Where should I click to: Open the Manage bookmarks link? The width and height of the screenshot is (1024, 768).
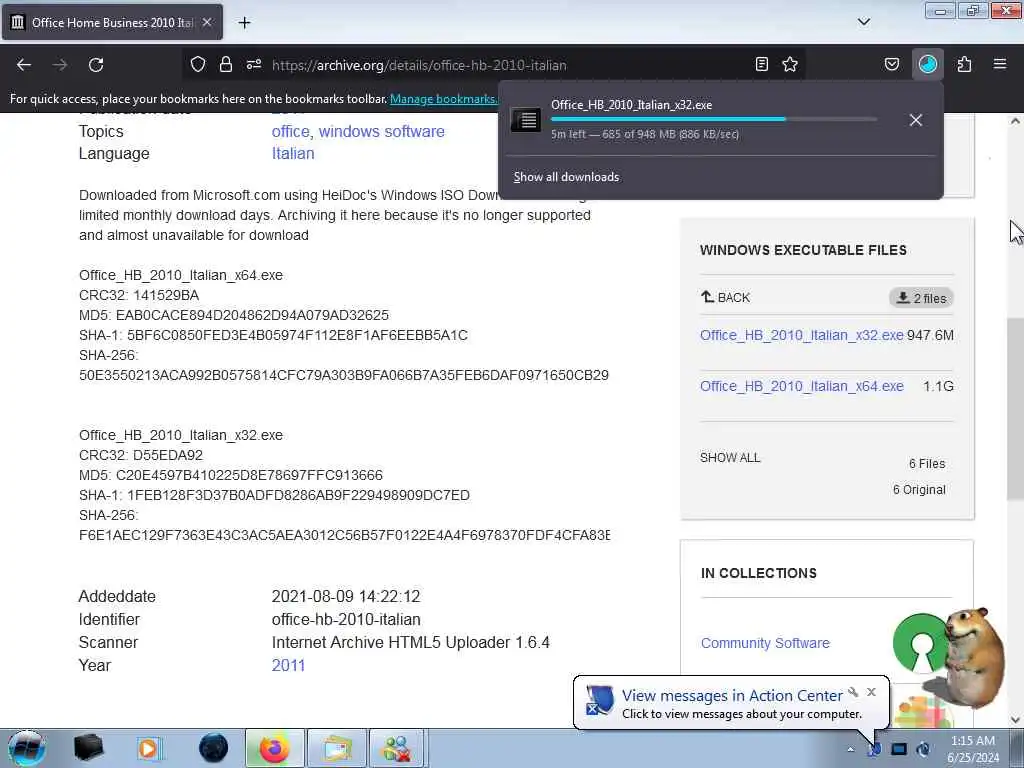[443, 99]
